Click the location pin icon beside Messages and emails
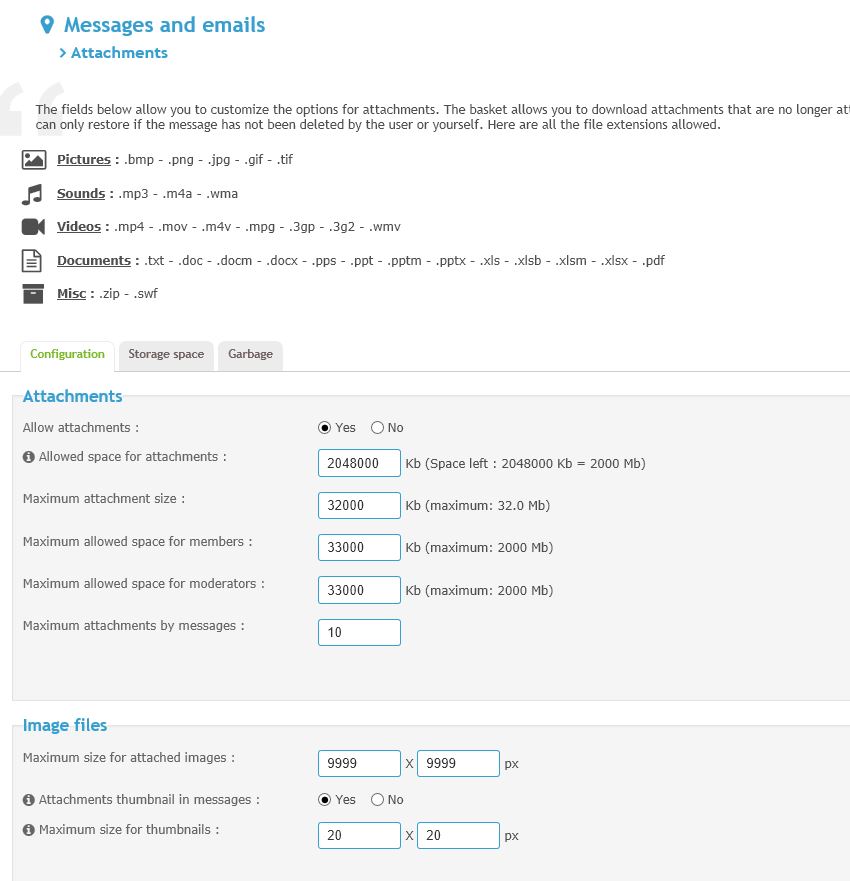 (47, 25)
